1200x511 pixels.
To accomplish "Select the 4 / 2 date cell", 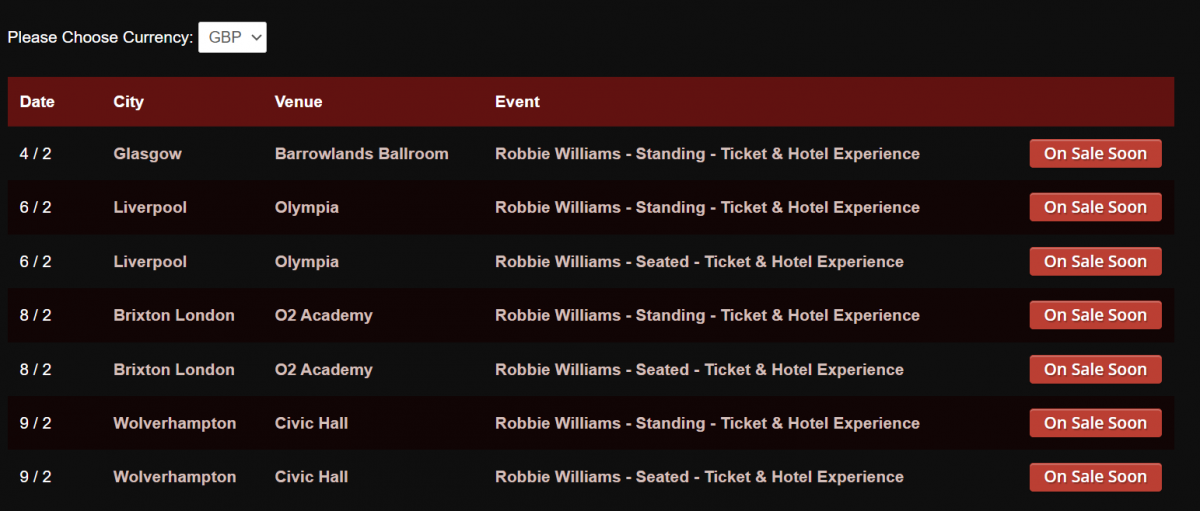I will 35,154.
